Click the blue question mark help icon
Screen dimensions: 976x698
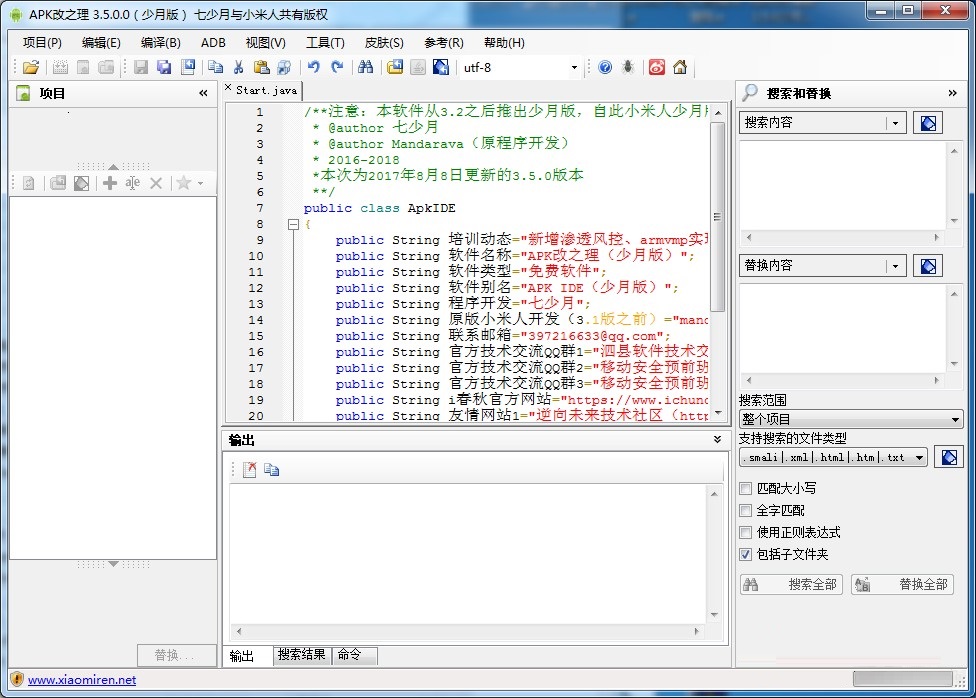pos(605,67)
